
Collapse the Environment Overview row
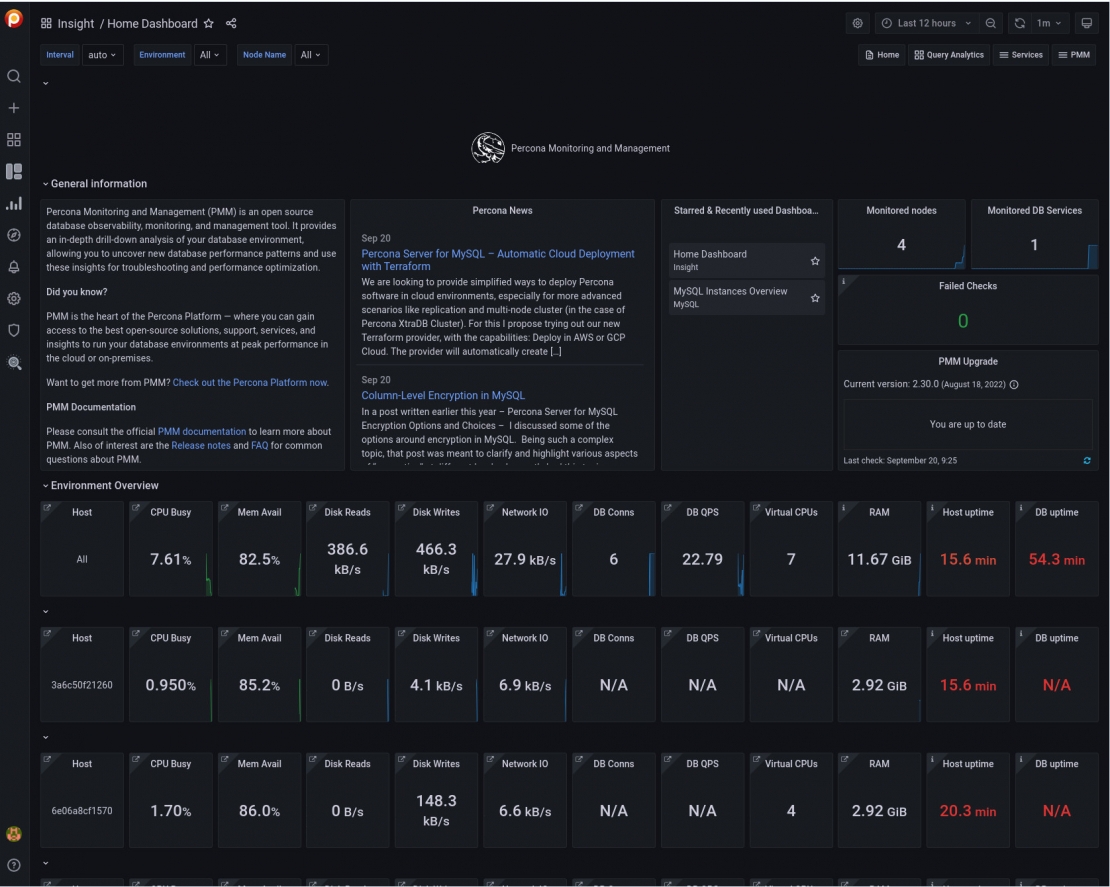click(100, 485)
